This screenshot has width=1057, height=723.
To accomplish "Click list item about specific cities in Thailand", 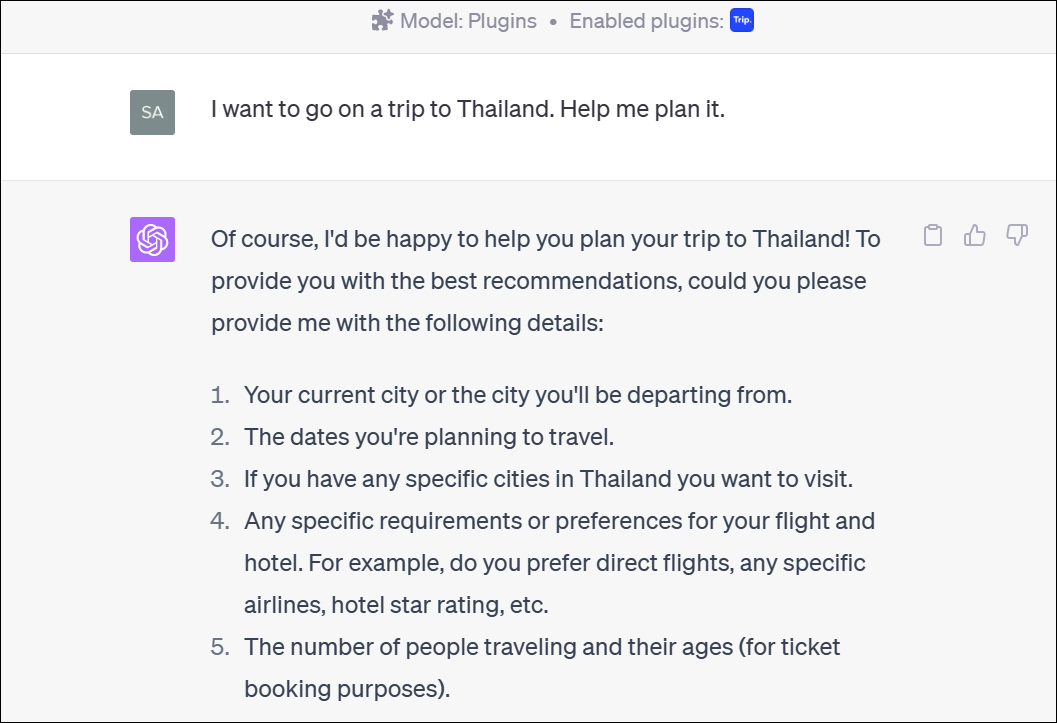I will [547, 479].
